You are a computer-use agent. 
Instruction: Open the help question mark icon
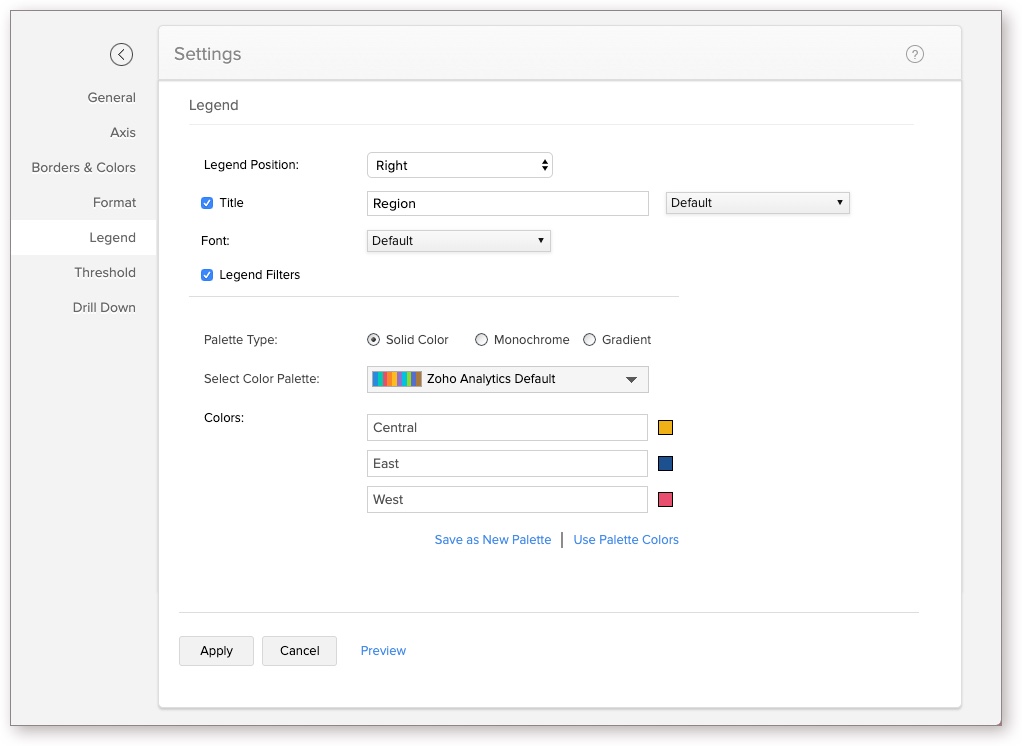pos(914,55)
